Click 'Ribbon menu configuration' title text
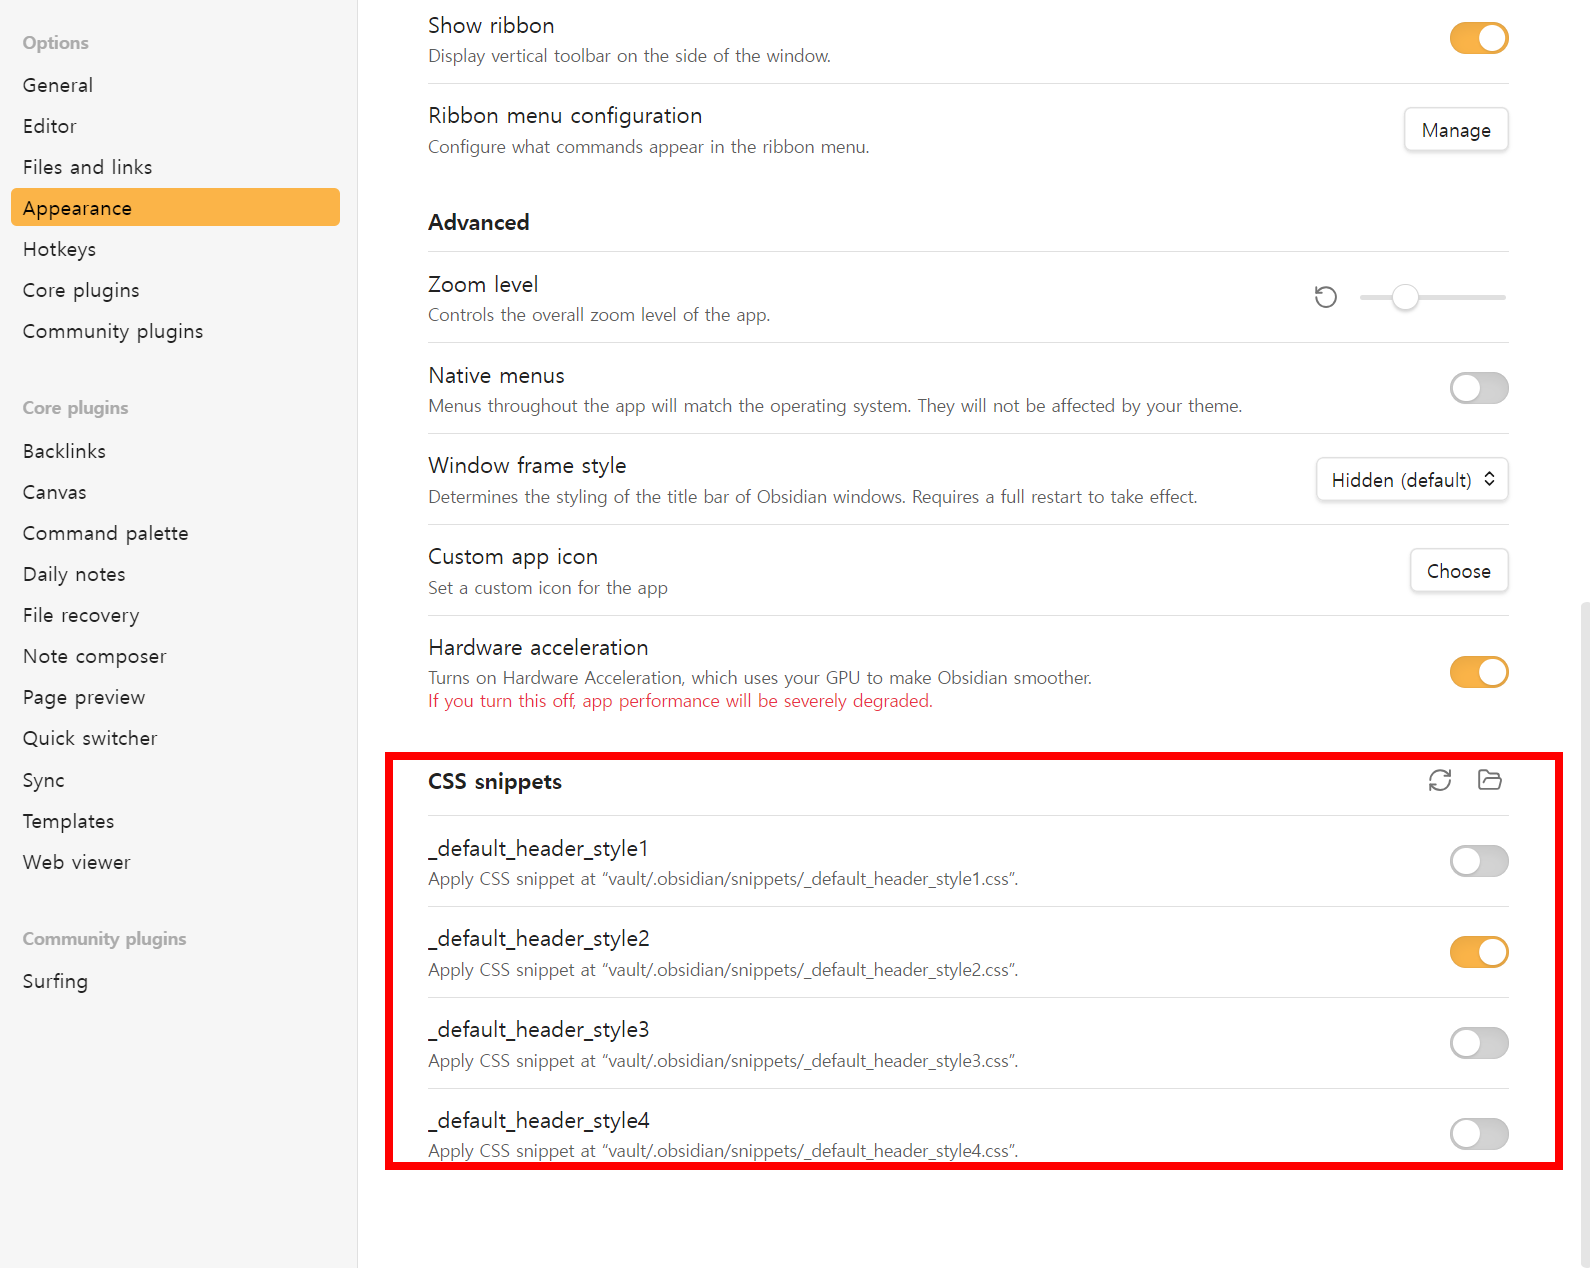The image size is (1590, 1268). click(565, 115)
